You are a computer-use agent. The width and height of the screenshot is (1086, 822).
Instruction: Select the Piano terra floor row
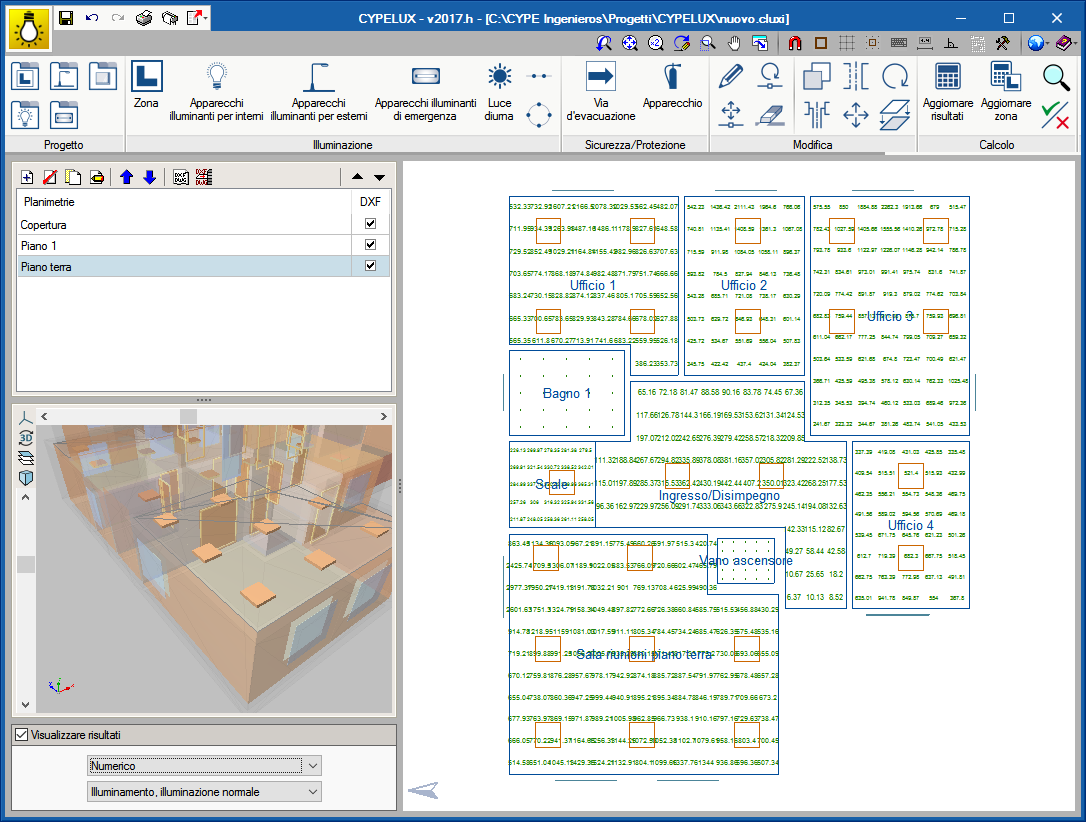[204, 266]
